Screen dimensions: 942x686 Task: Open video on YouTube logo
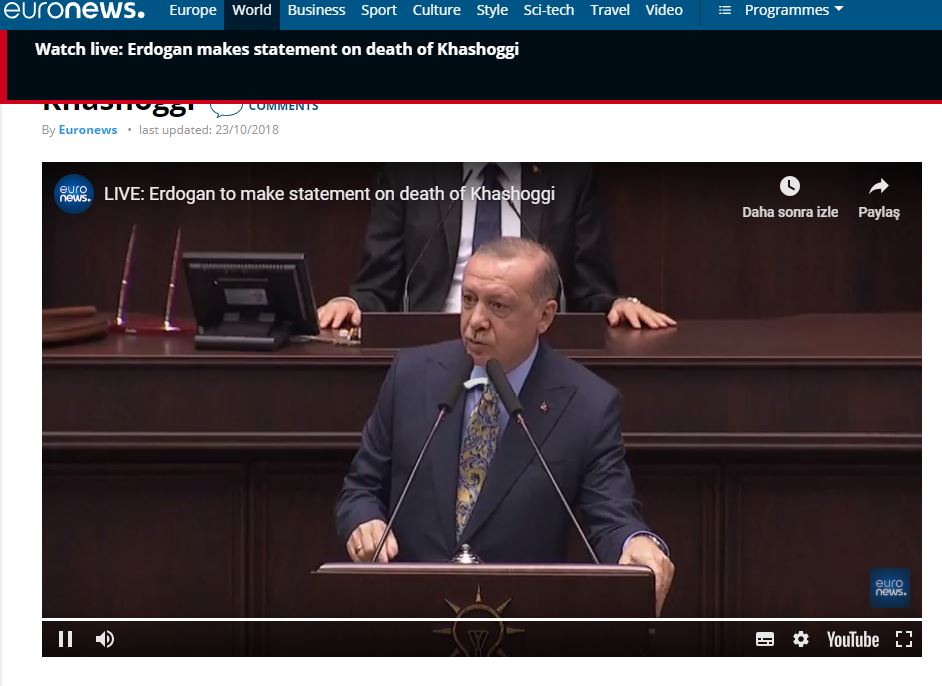(852, 639)
